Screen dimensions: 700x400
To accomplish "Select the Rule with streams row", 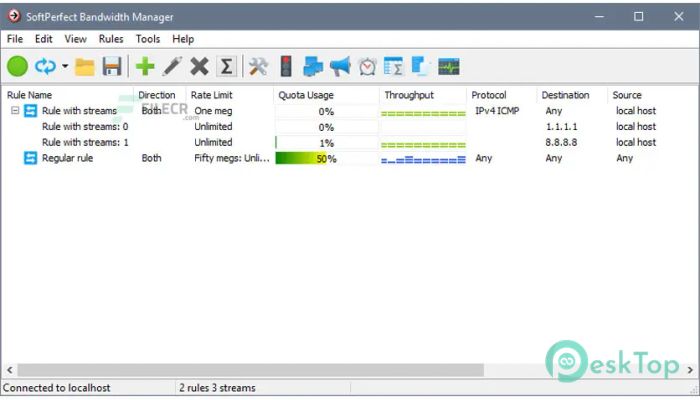I will [x=350, y=111].
